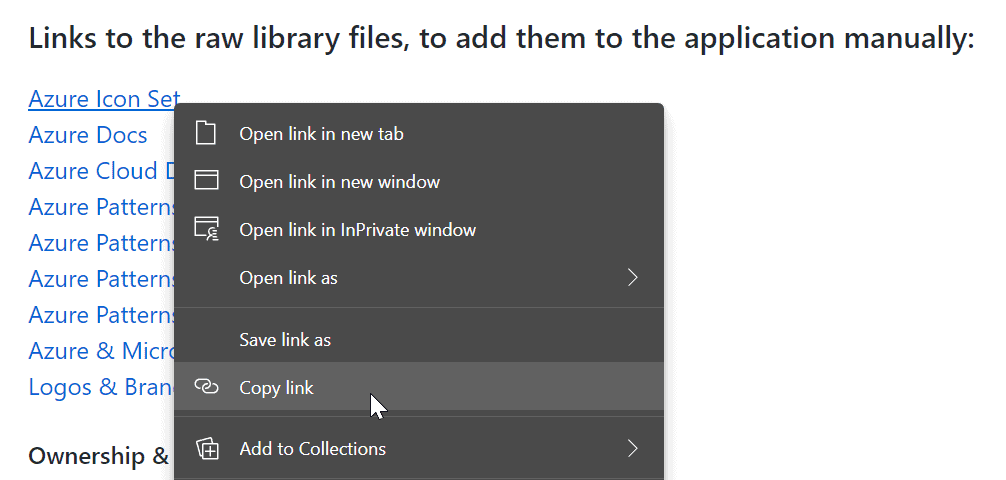Open the Azure Icon Set link
The width and height of the screenshot is (1006, 480).
(104, 99)
